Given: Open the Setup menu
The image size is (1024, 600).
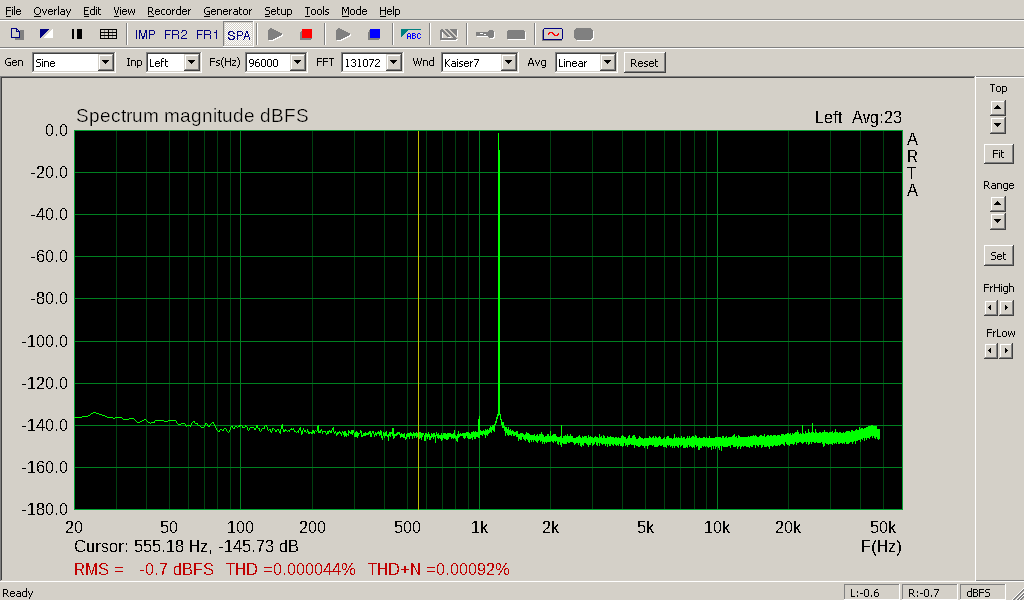Looking at the screenshot, I should 278,11.
